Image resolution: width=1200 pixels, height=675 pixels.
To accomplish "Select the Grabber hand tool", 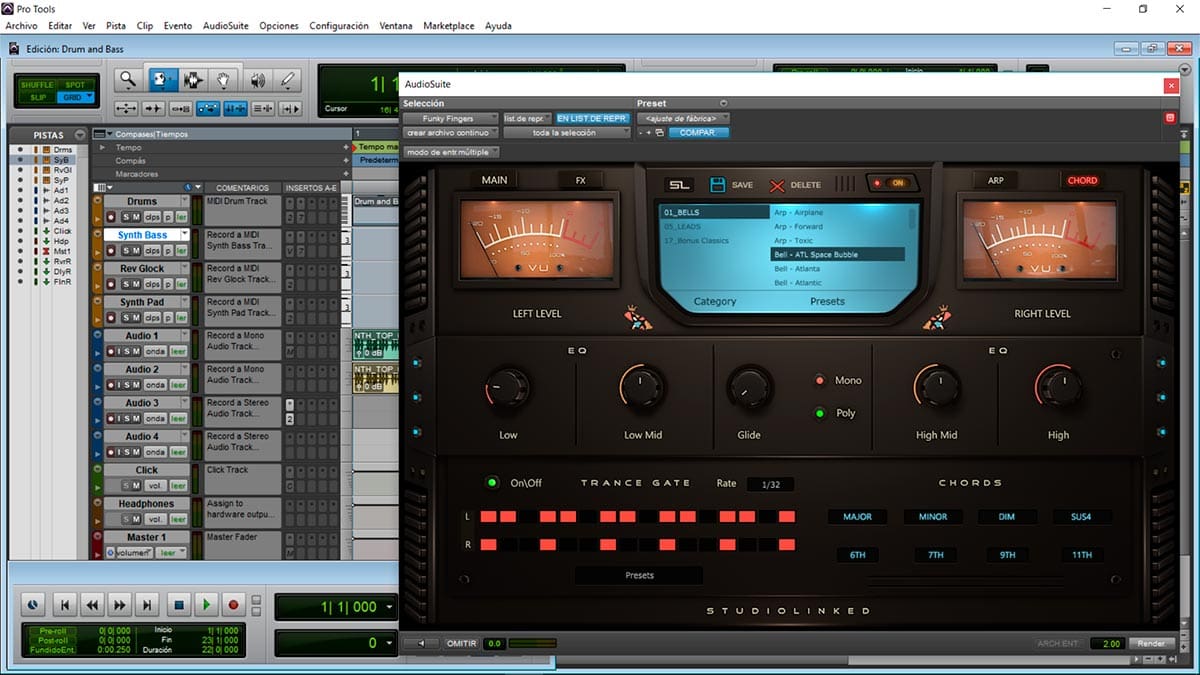I will coord(225,80).
